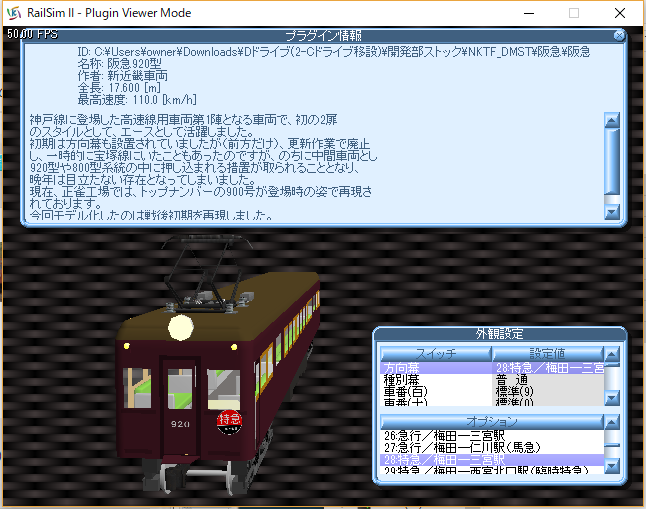Image resolution: width=646 pixels, height=509 pixels.
Task: Click the 920 car number on train front
Action: (180, 424)
